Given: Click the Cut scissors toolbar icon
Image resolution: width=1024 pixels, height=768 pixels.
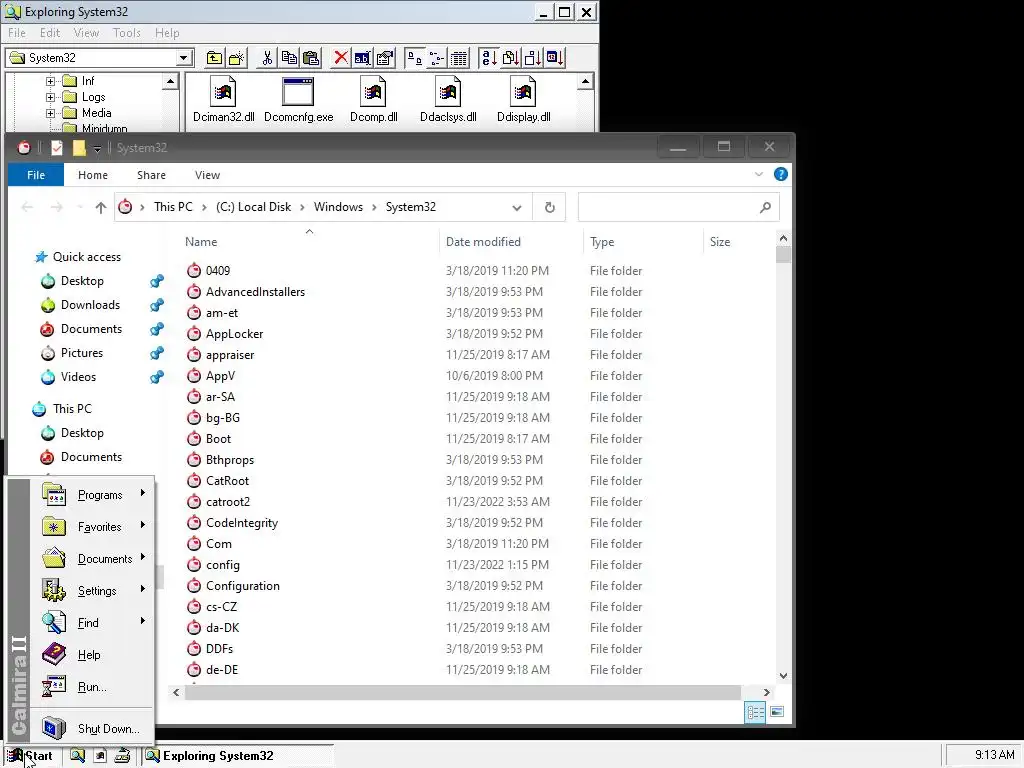Looking at the screenshot, I should pos(267,58).
